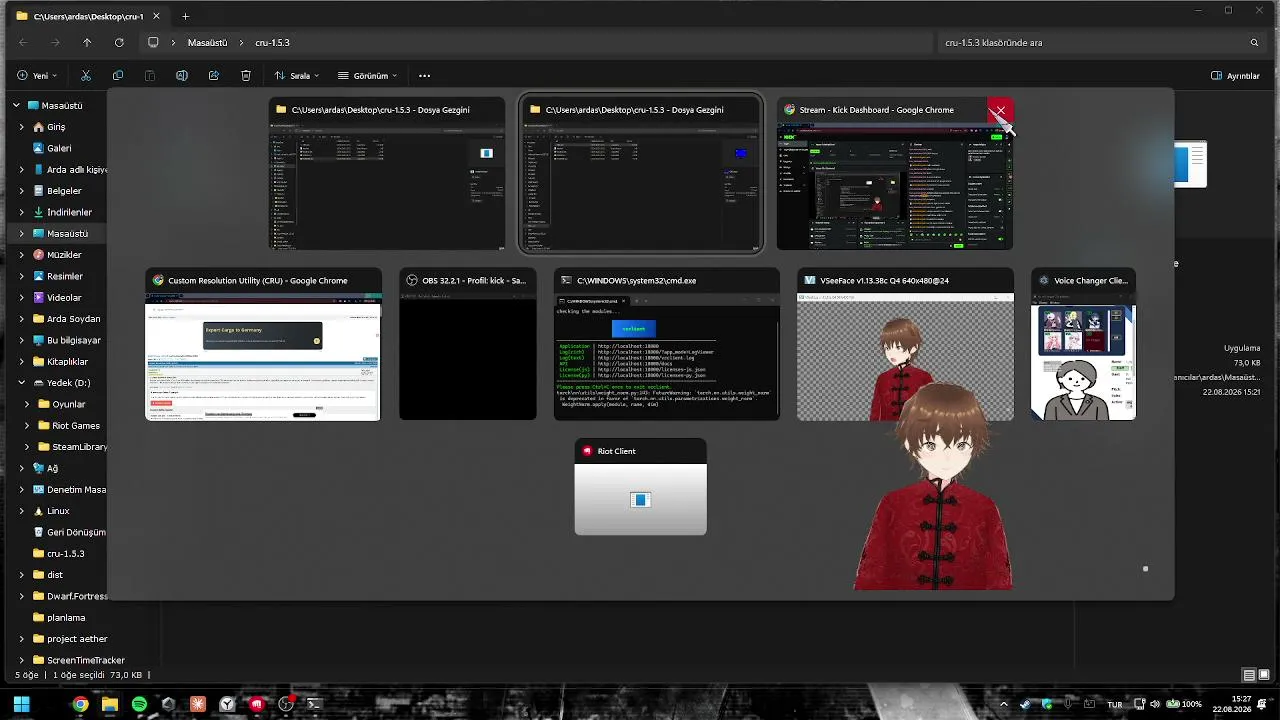Collapse the Masaüstü root tree node
Viewport: 1280px width, 720px height.
[x=16, y=105]
